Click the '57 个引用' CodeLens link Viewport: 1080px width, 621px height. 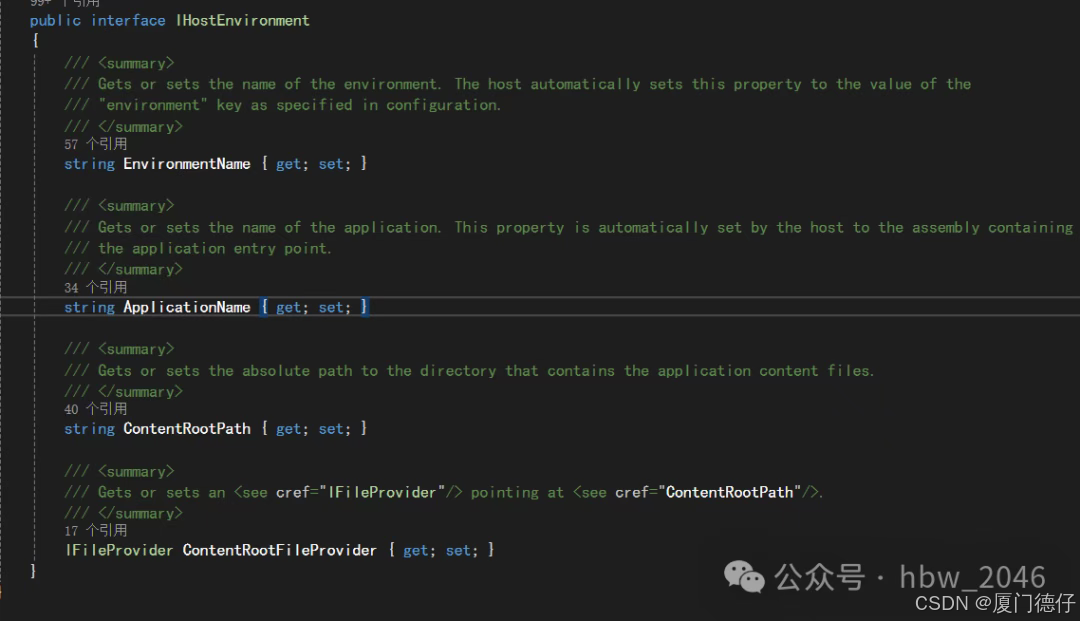[96, 144]
